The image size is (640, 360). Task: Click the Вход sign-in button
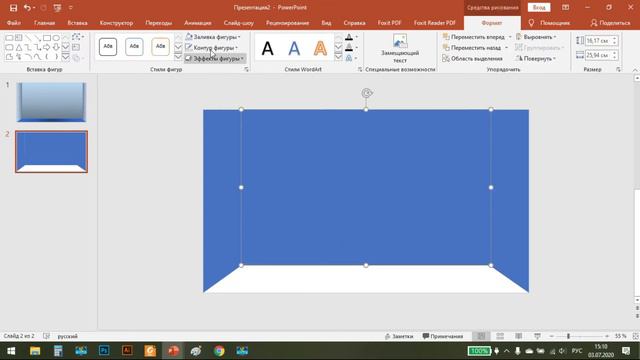pyautogui.click(x=539, y=7)
